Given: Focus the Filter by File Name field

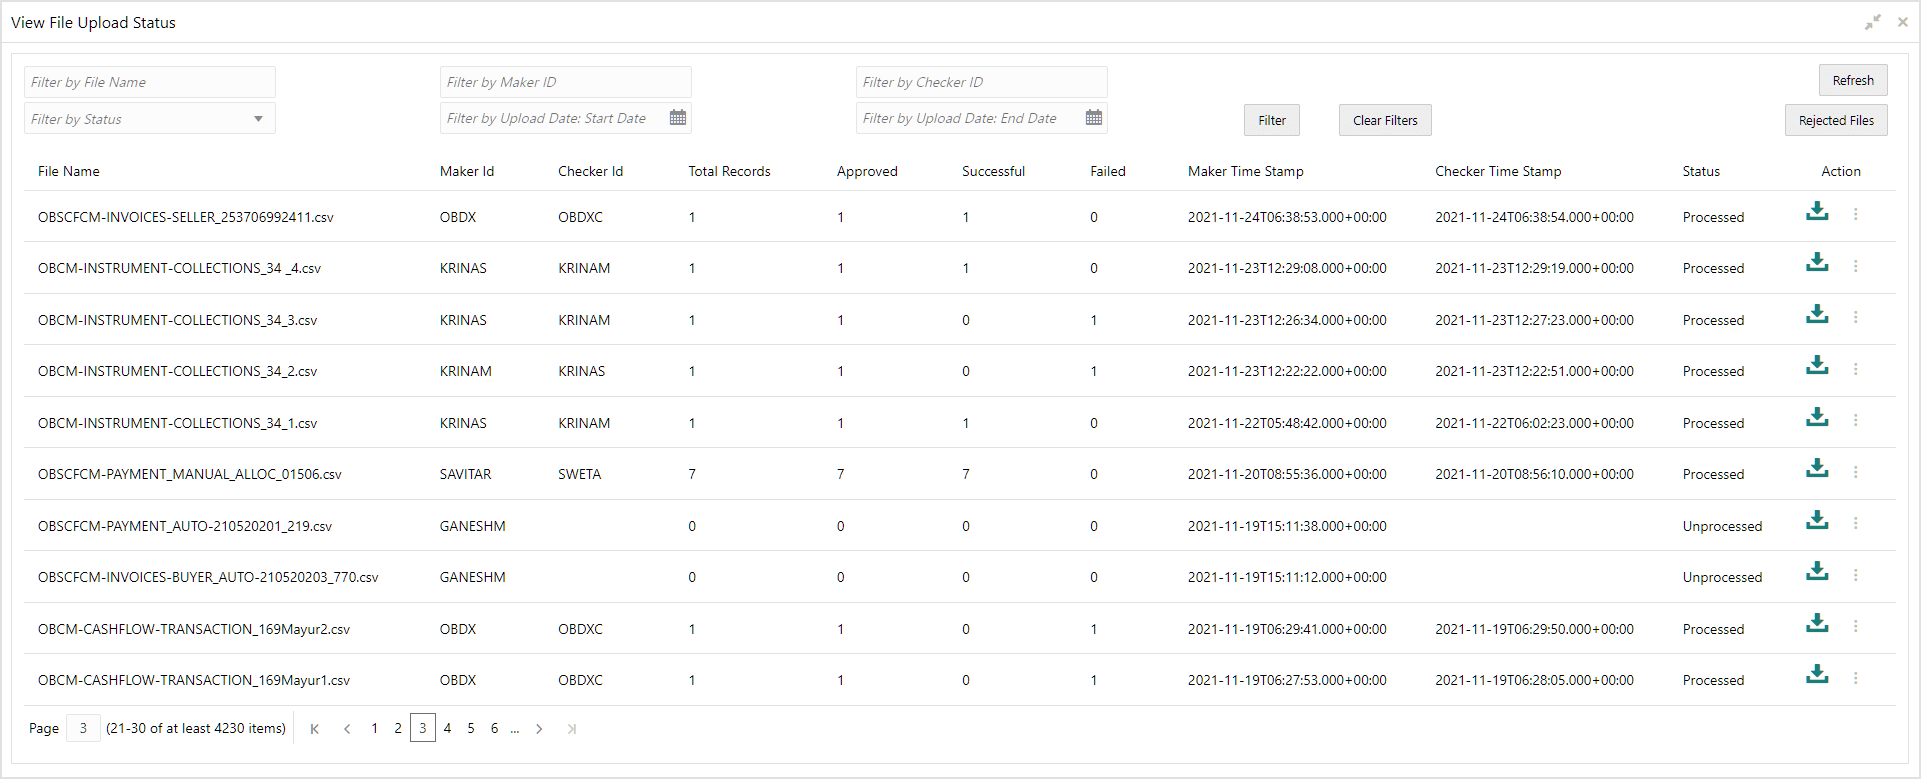Looking at the screenshot, I should coord(150,82).
